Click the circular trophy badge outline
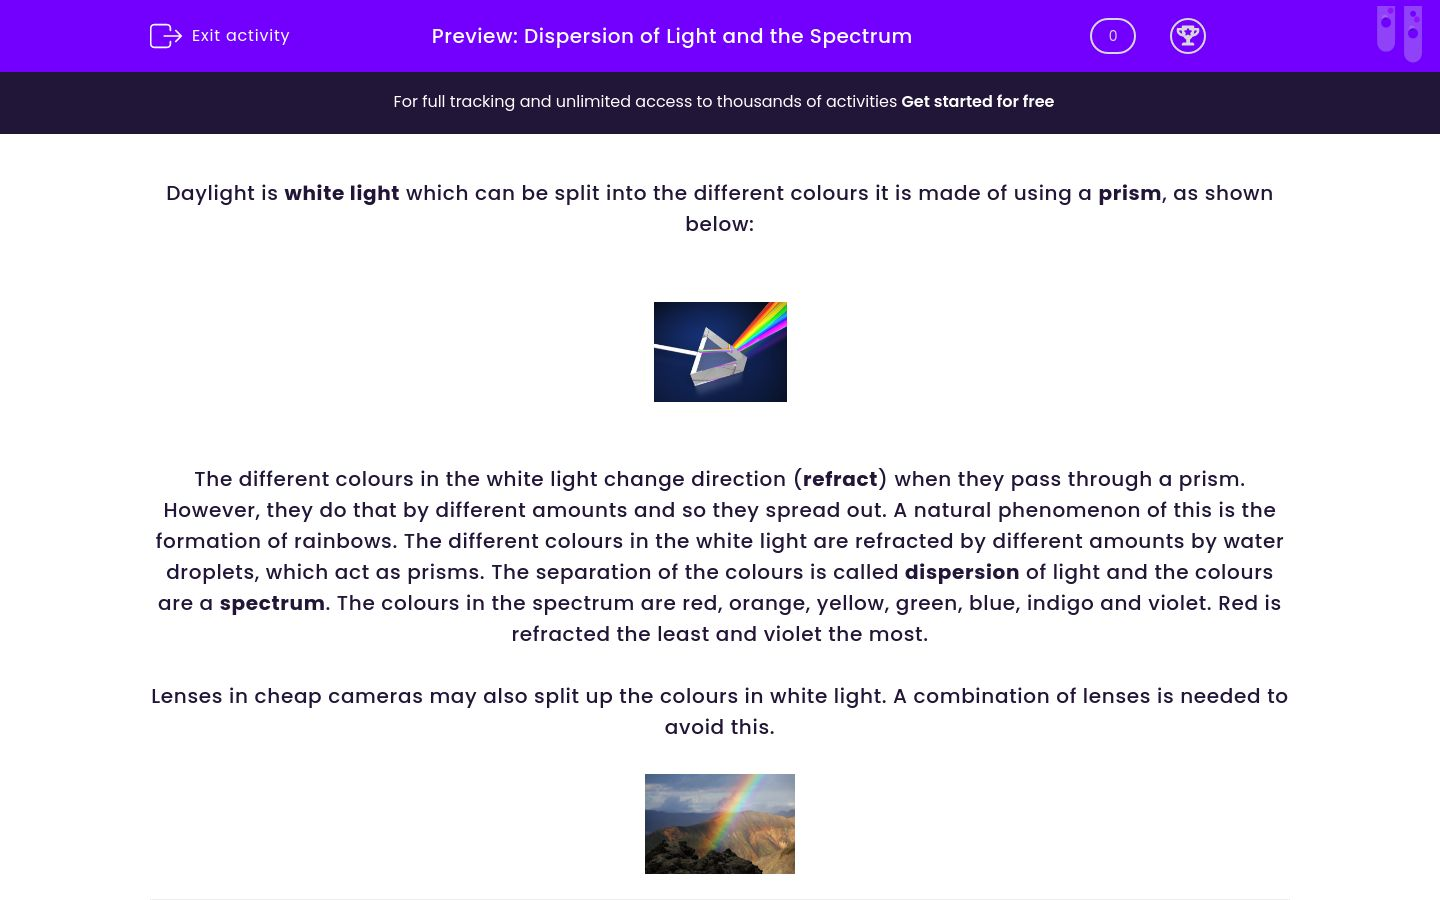The image size is (1440, 900). pyautogui.click(x=1188, y=36)
